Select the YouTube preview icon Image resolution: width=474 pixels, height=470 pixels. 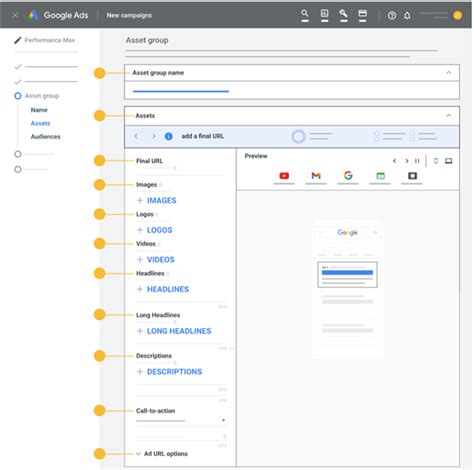coord(284,176)
